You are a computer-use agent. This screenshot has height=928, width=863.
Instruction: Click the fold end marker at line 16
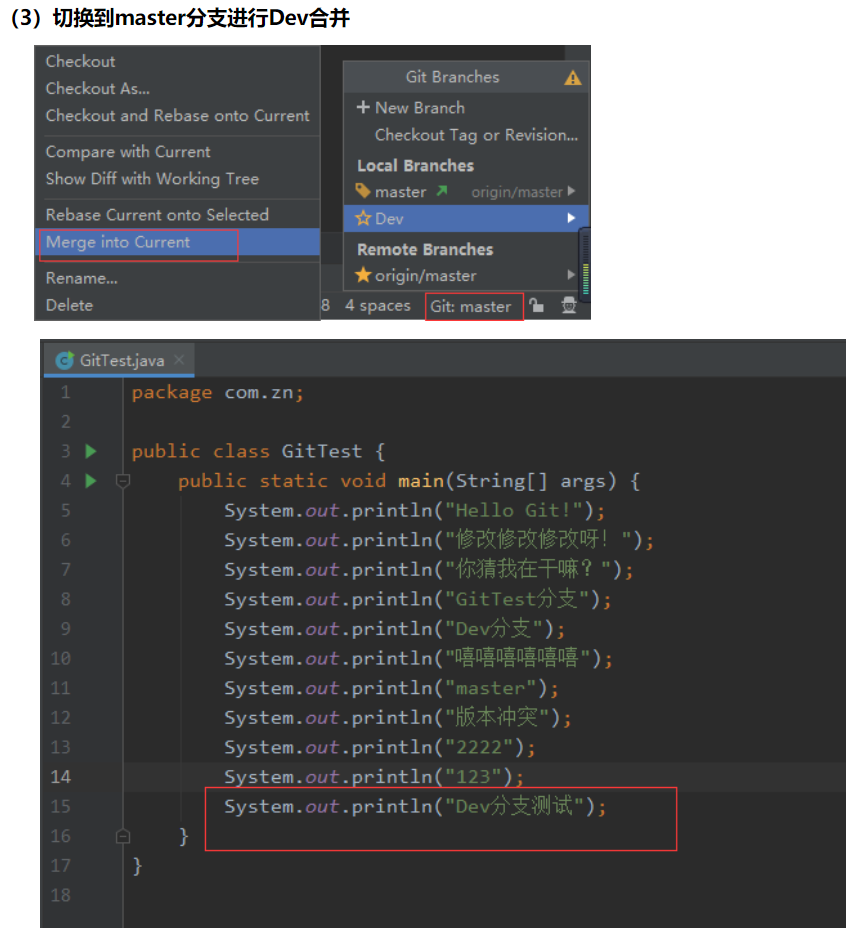(123, 836)
